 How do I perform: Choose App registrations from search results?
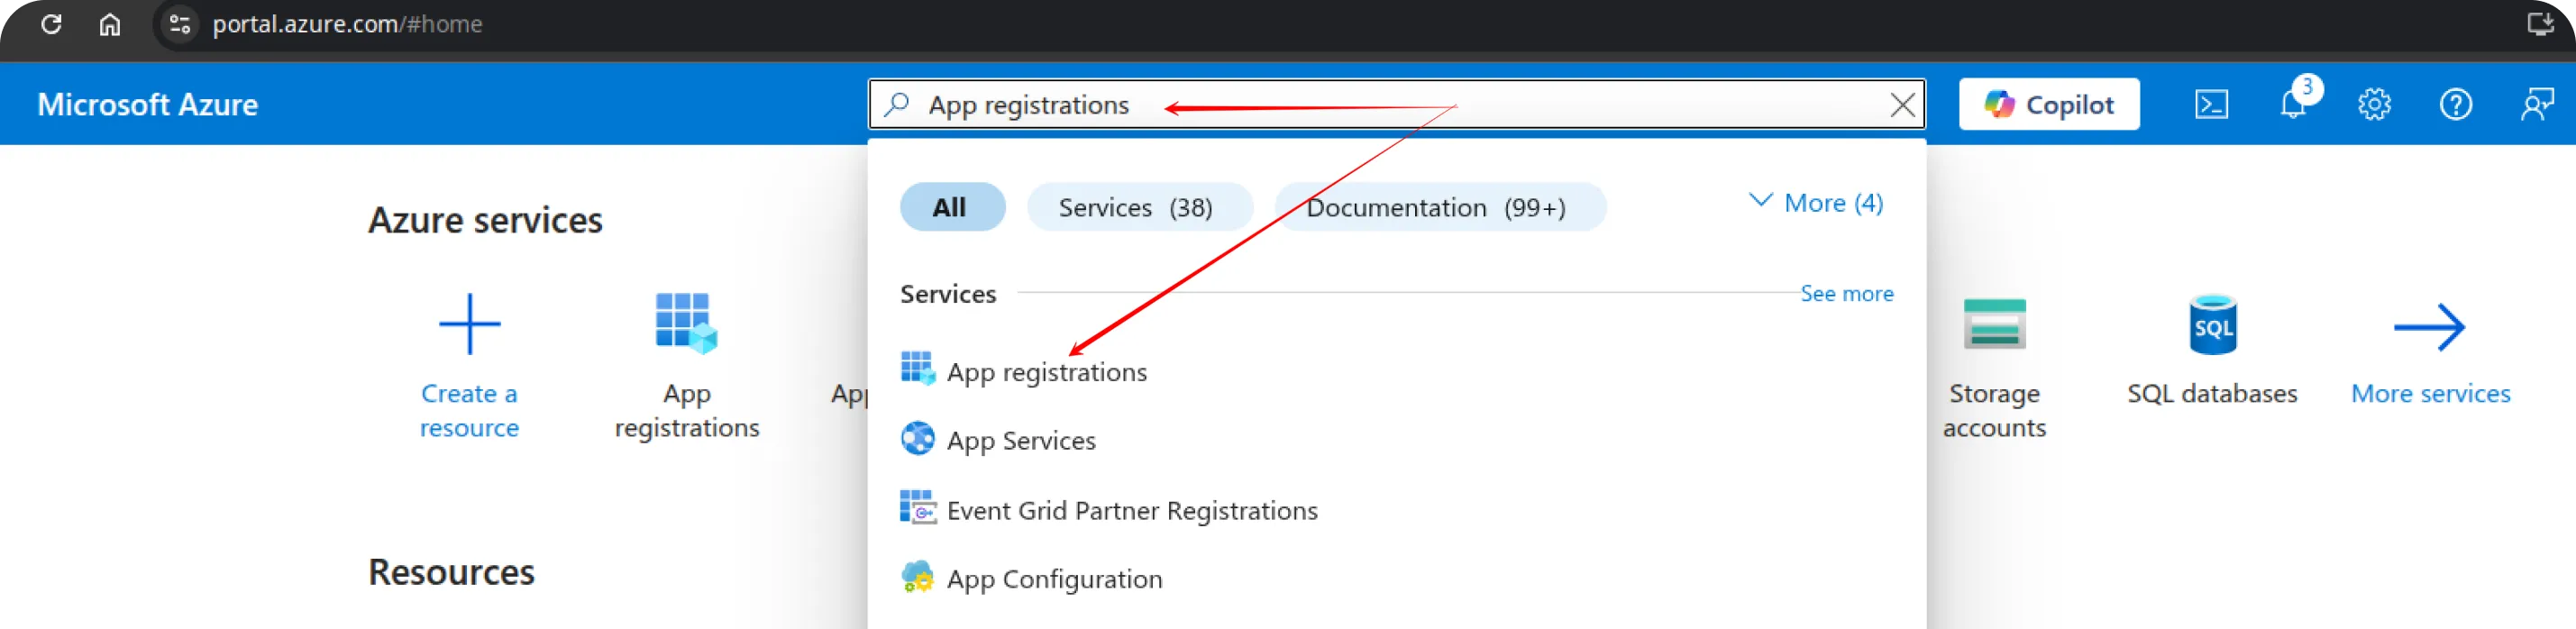[x=1046, y=372]
